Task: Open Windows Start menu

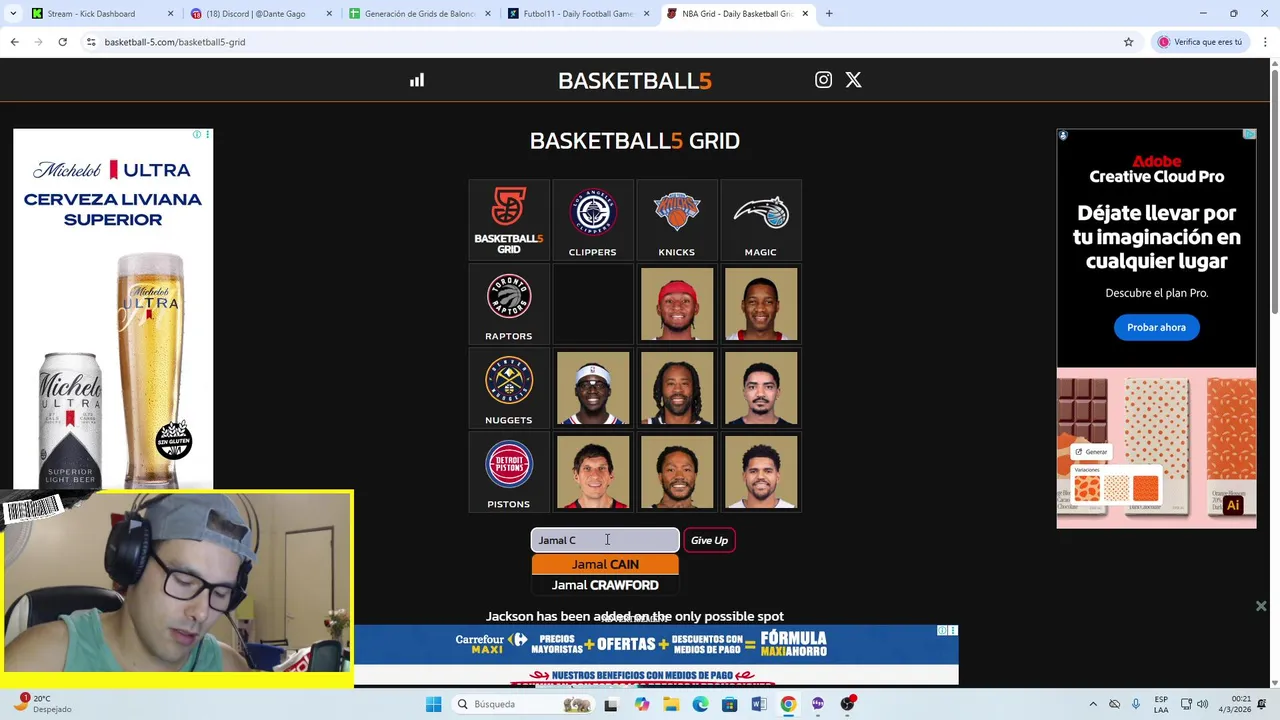Action: coord(433,704)
